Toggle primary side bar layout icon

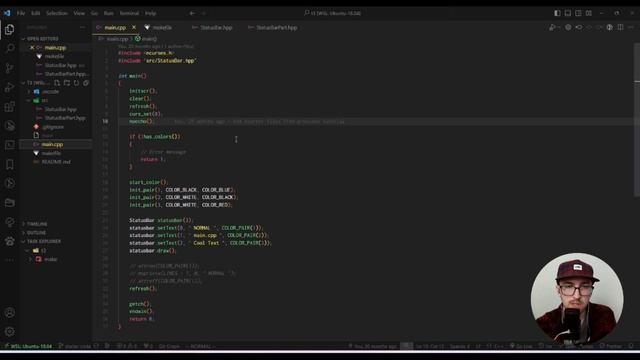(x=557, y=13)
